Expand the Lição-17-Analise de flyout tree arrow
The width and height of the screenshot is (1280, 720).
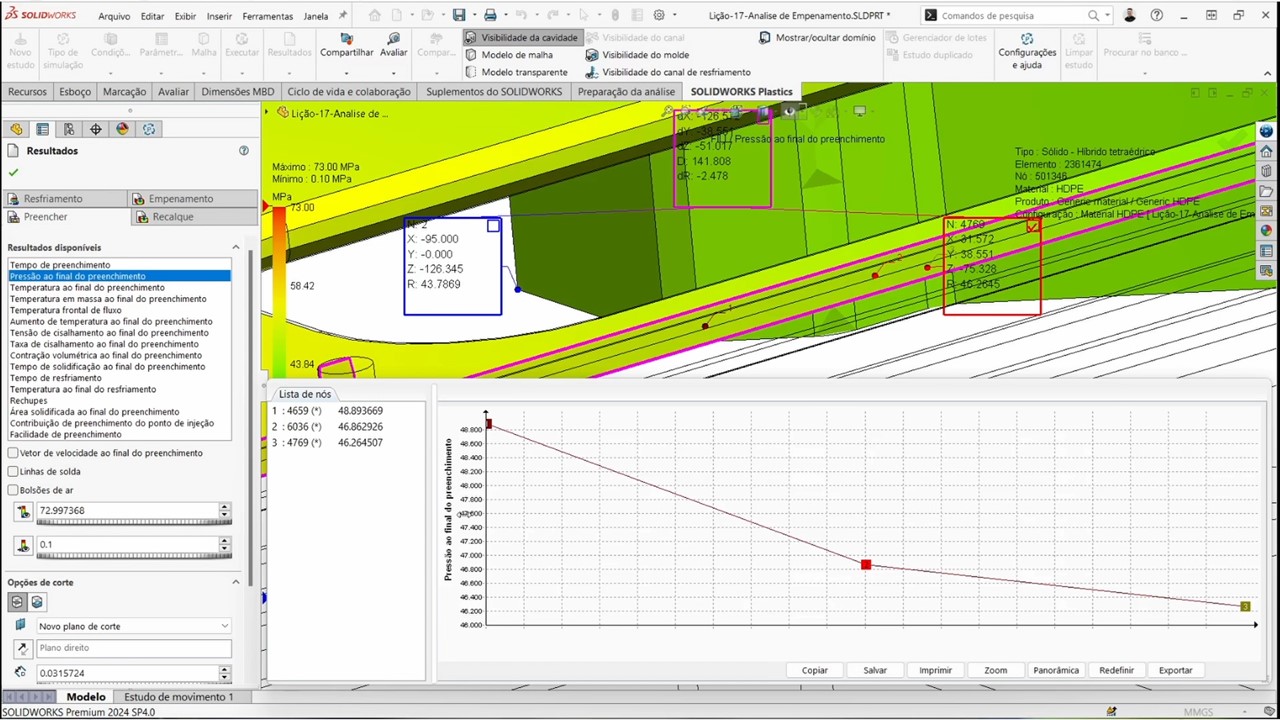268,113
